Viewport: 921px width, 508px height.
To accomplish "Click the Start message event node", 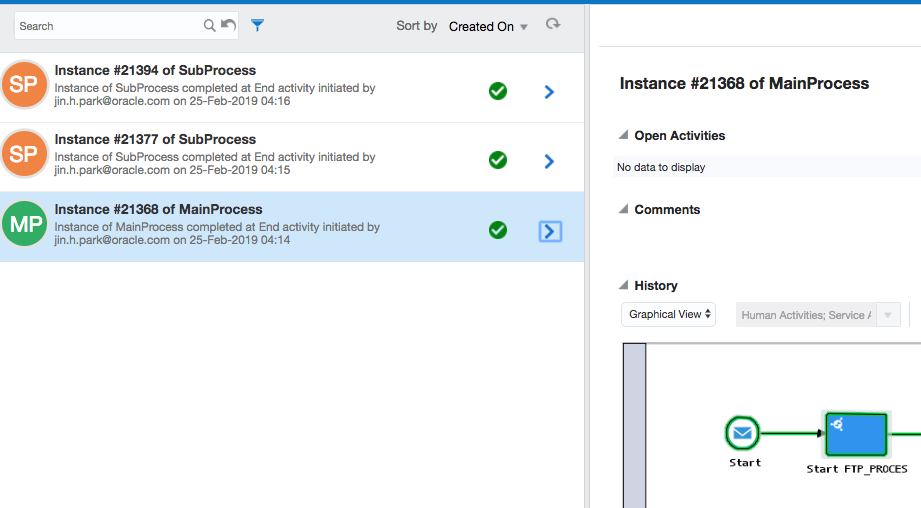I will [742, 434].
